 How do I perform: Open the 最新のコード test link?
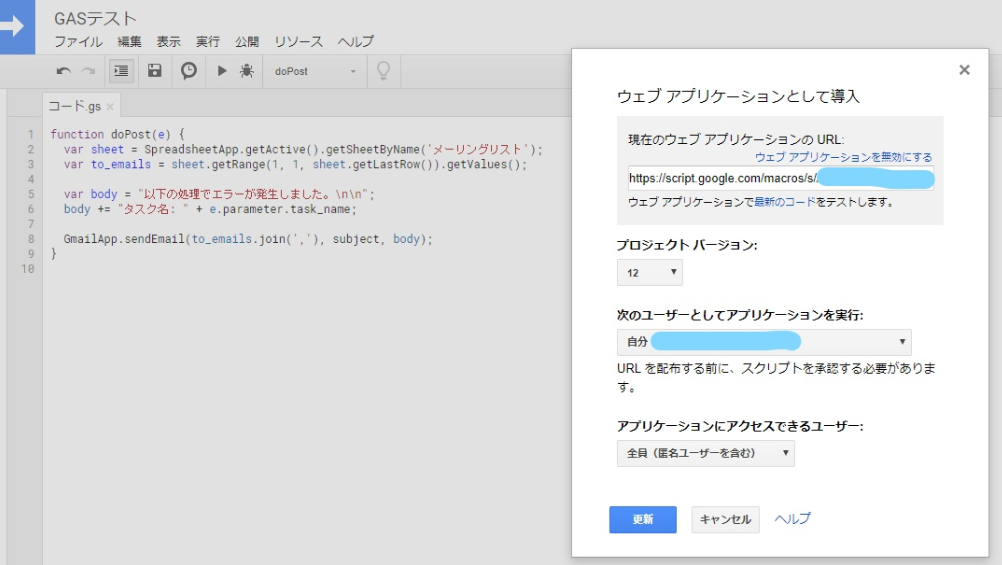pos(785,202)
